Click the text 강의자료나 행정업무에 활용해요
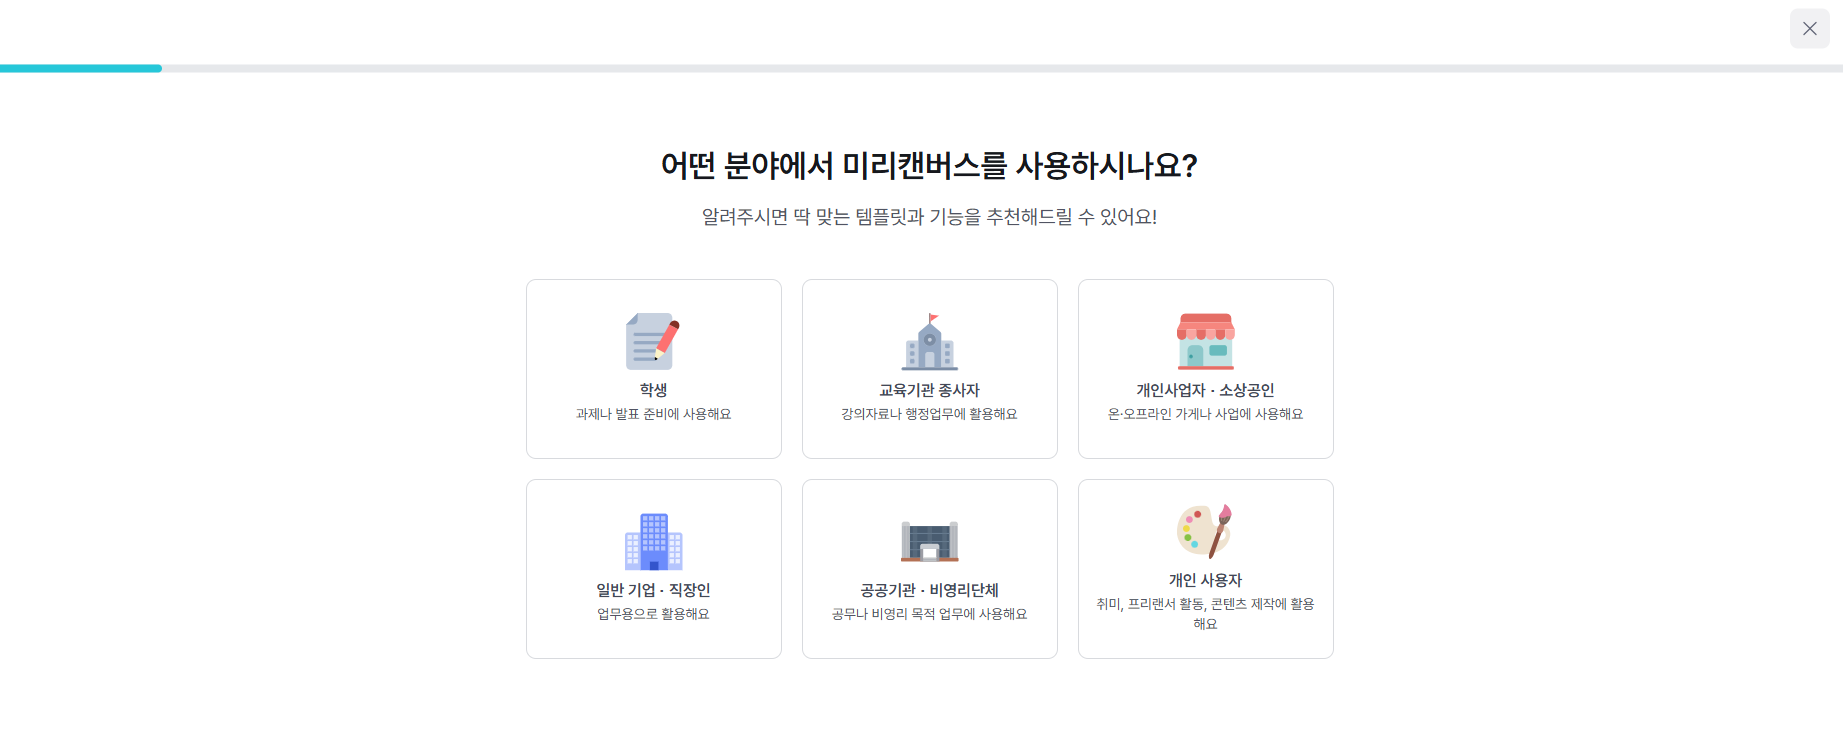 tap(929, 413)
